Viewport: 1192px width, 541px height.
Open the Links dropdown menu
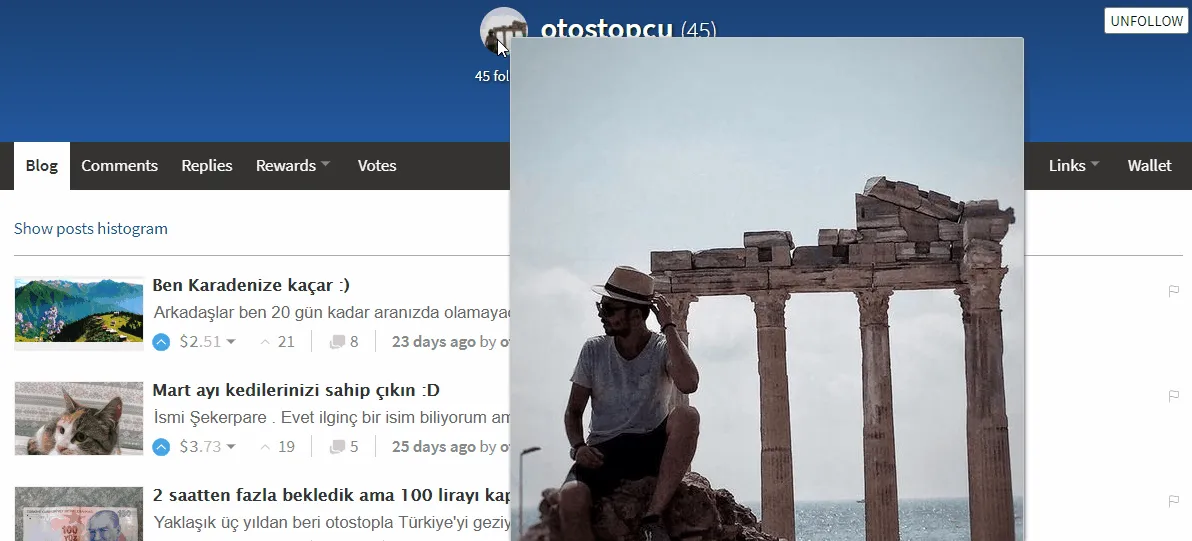pyautogui.click(x=1074, y=166)
